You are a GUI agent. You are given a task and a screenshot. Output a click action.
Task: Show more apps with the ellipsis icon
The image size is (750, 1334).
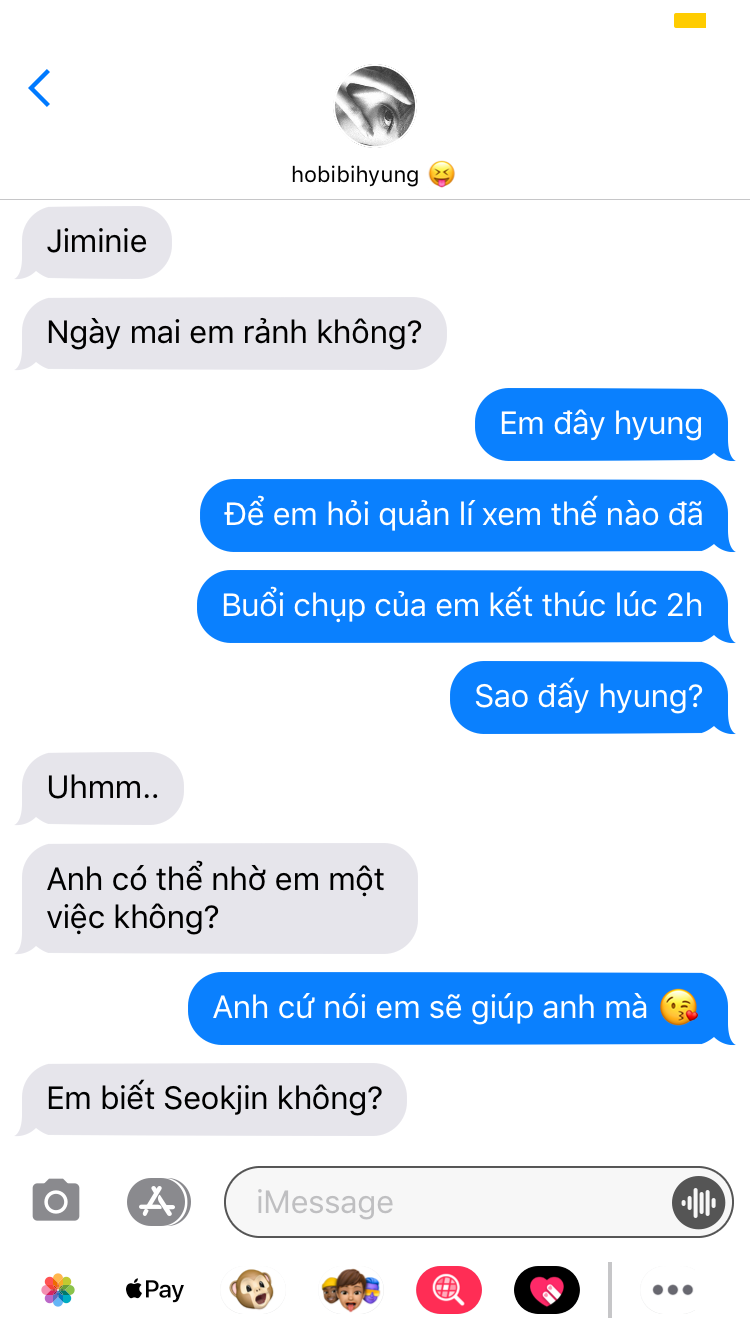pyautogui.click(x=673, y=1290)
